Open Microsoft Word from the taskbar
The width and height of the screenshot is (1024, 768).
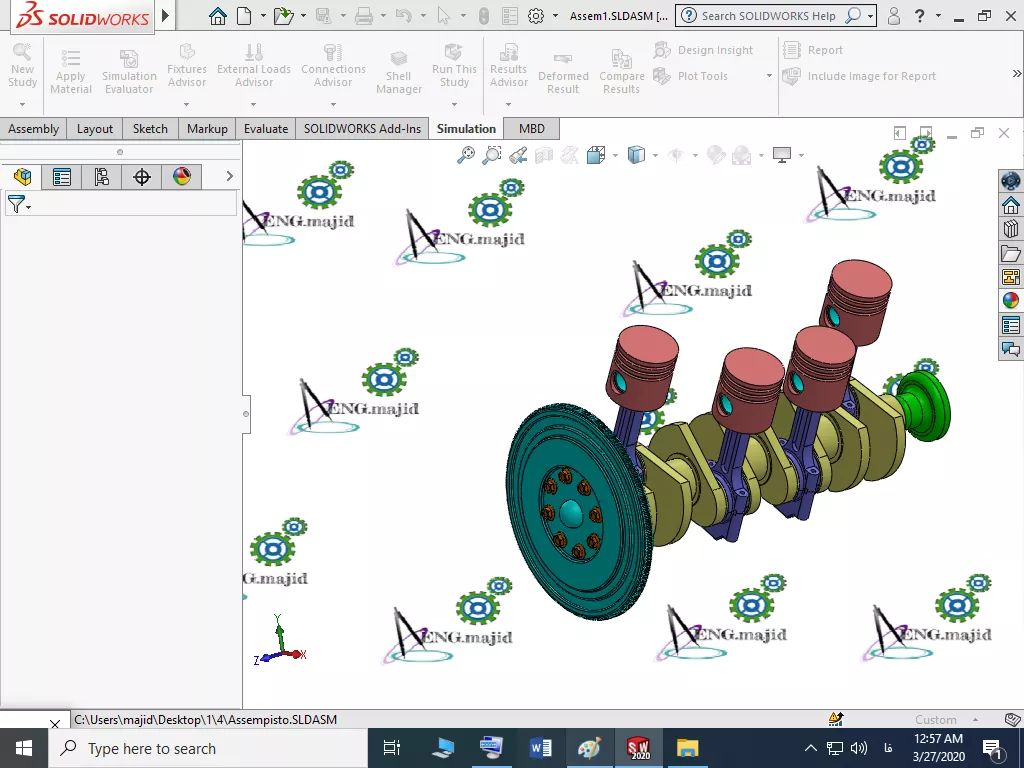coord(541,748)
